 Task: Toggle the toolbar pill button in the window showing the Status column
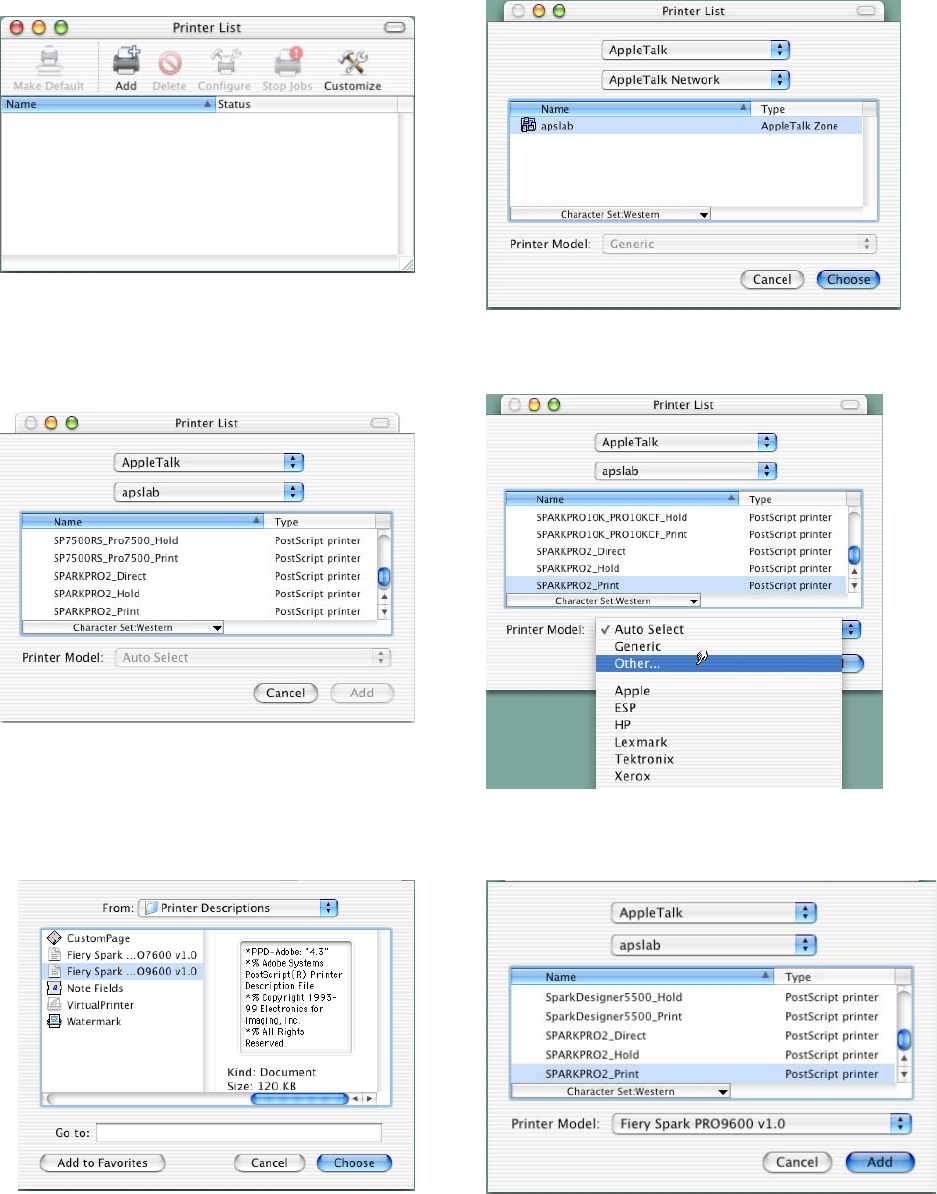click(395, 27)
